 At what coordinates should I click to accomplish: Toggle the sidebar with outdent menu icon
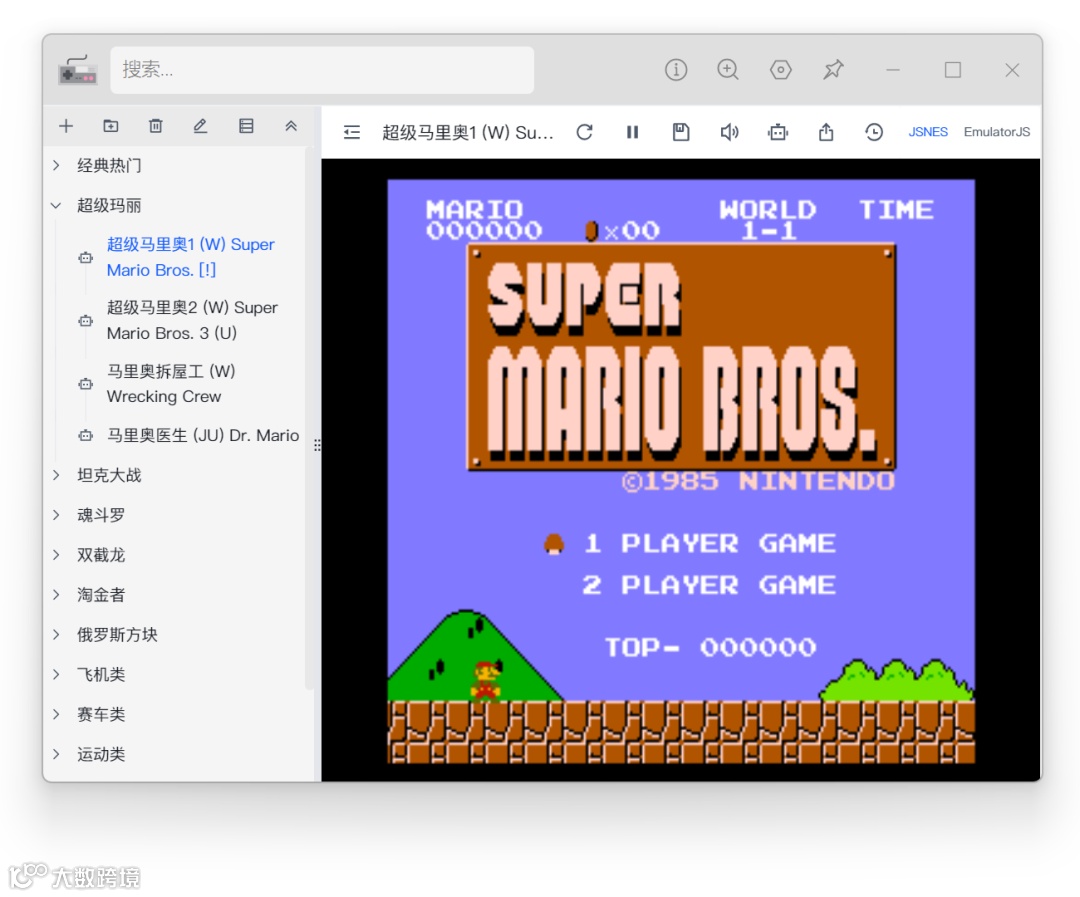point(352,132)
